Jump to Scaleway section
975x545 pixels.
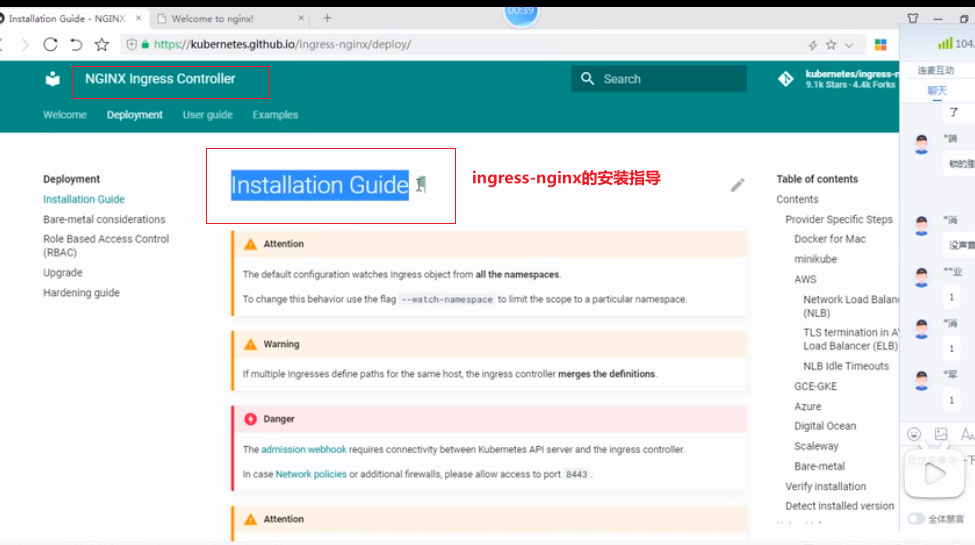pyautogui.click(x=816, y=446)
